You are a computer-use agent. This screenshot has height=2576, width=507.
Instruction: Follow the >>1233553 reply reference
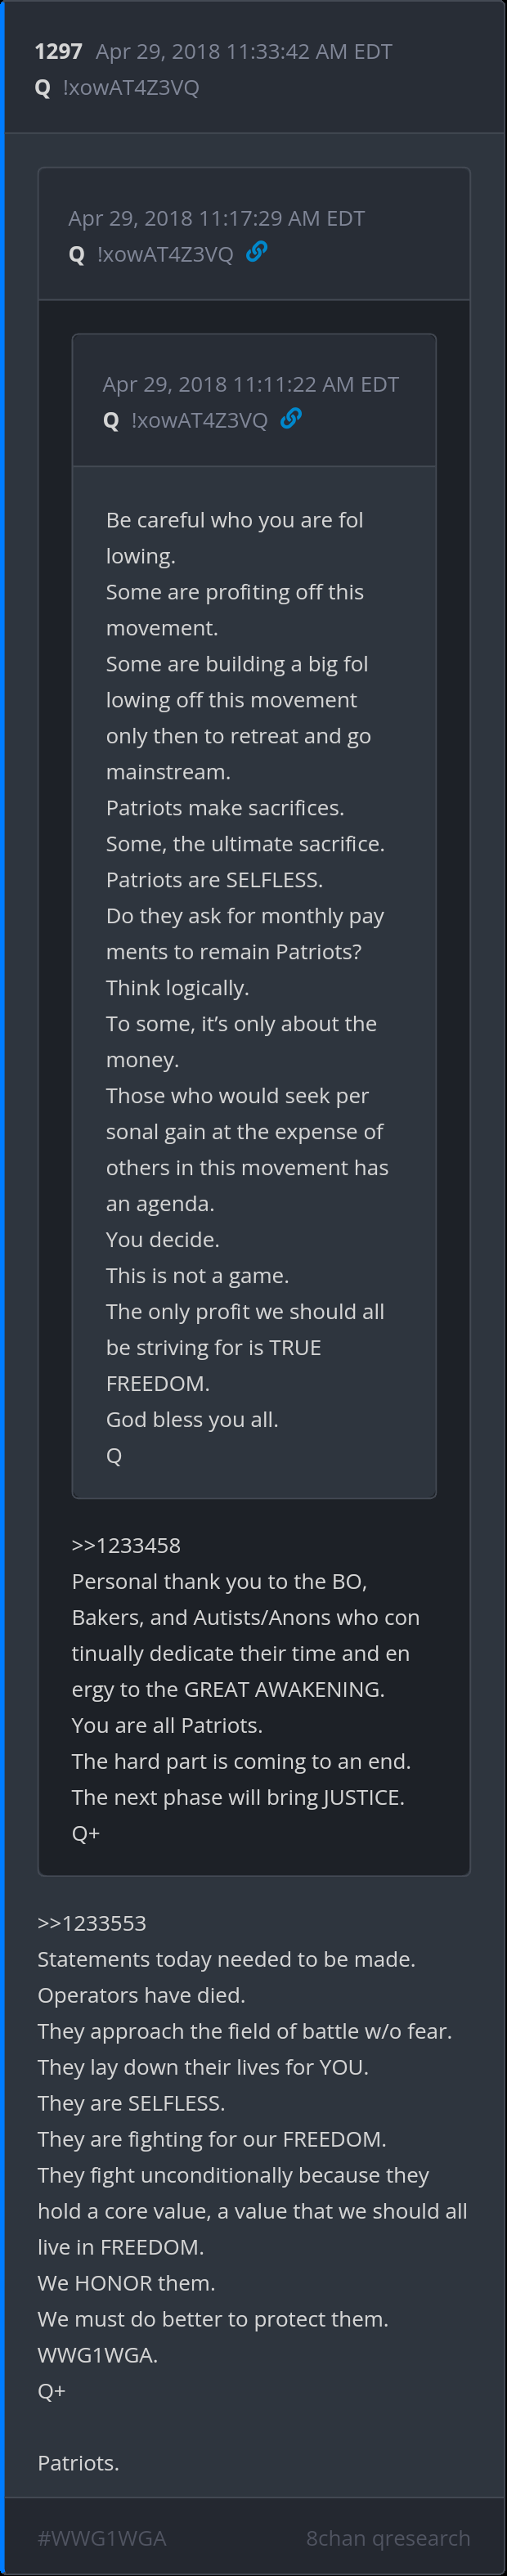[92, 1923]
